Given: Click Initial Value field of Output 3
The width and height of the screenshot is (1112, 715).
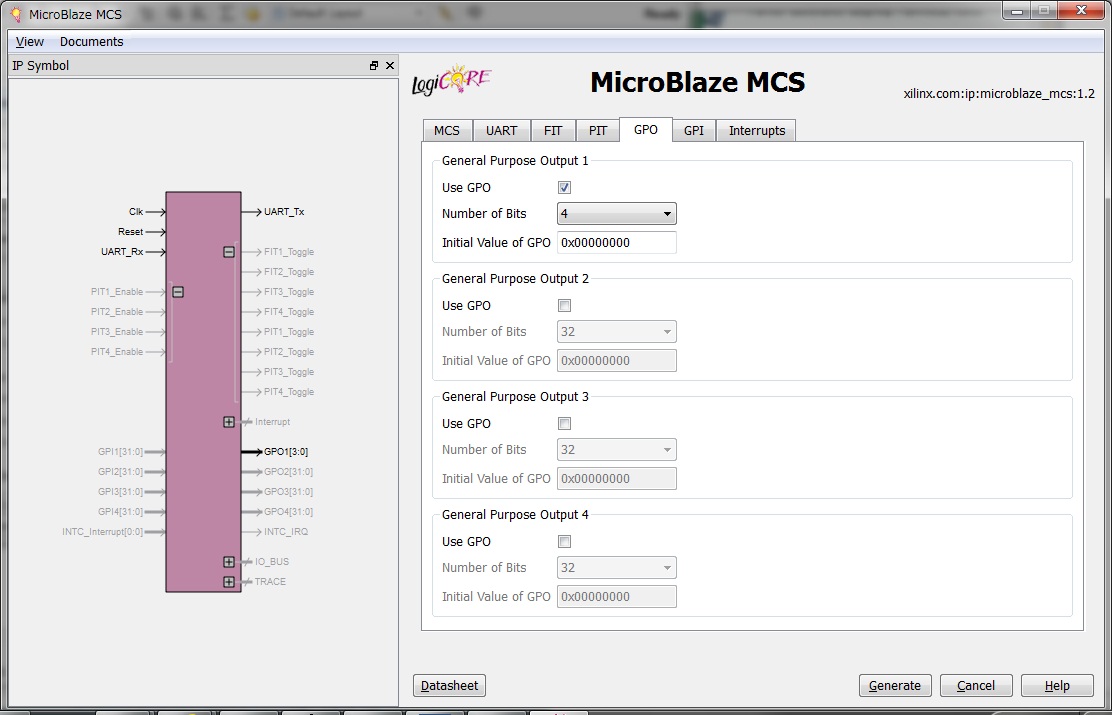Looking at the screenshot, I should point(616,479).
